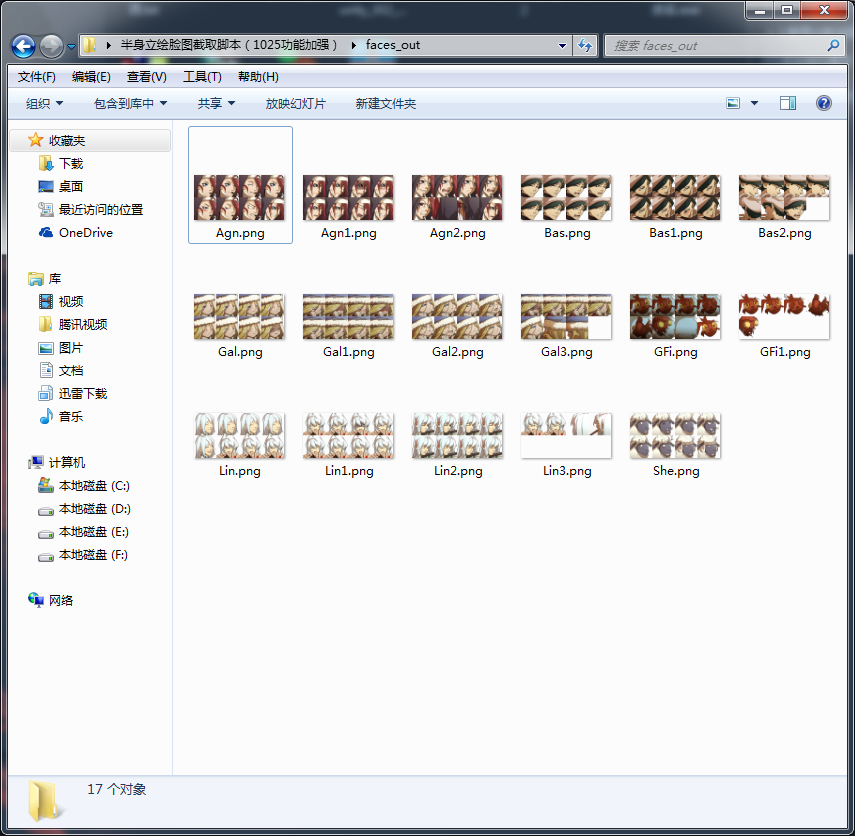Open the more view options arrow
855x836 pixels.
coord(754,103)
